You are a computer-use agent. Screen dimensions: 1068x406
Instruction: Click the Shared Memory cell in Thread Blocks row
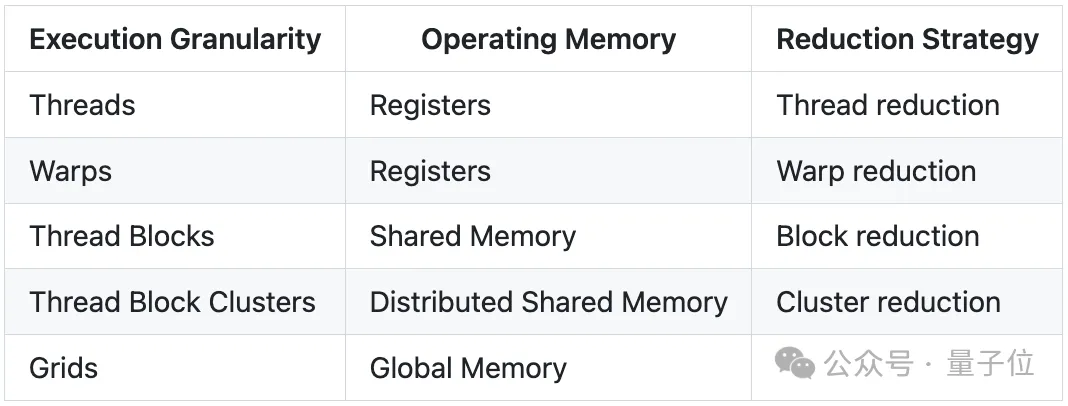(x=473, y=237)
